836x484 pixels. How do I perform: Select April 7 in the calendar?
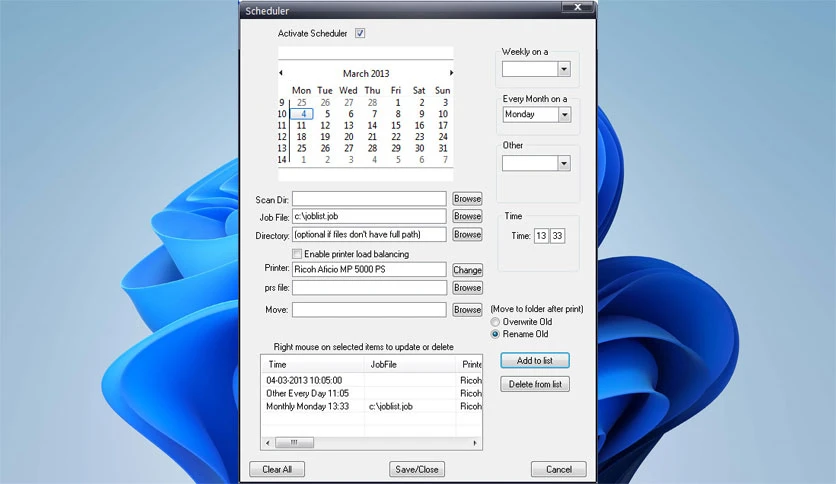pos(445,160)
